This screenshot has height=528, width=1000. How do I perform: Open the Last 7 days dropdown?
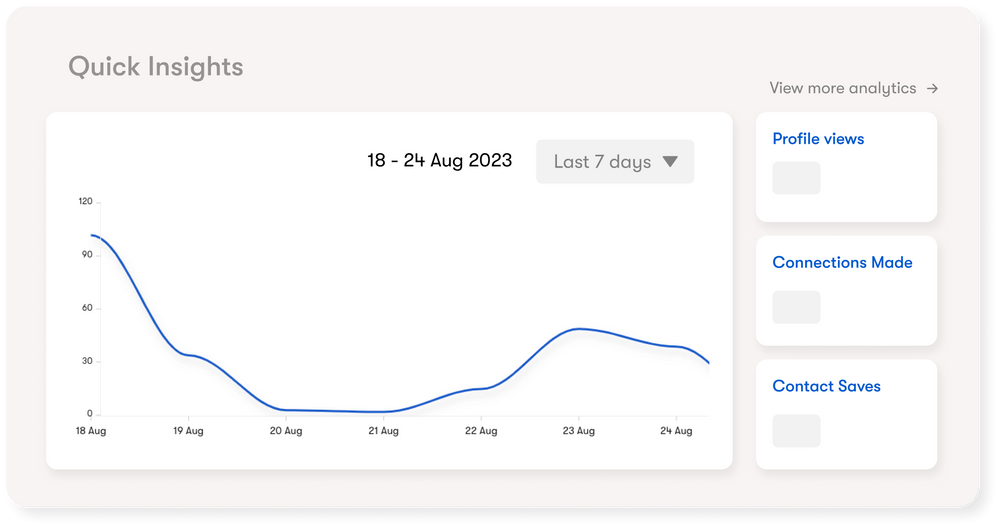click(614, 161)
